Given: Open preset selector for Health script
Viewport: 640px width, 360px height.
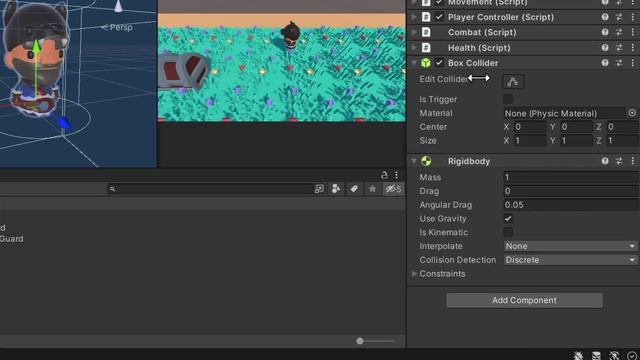Looking at the screenshot, I should [x=619, y=48].
